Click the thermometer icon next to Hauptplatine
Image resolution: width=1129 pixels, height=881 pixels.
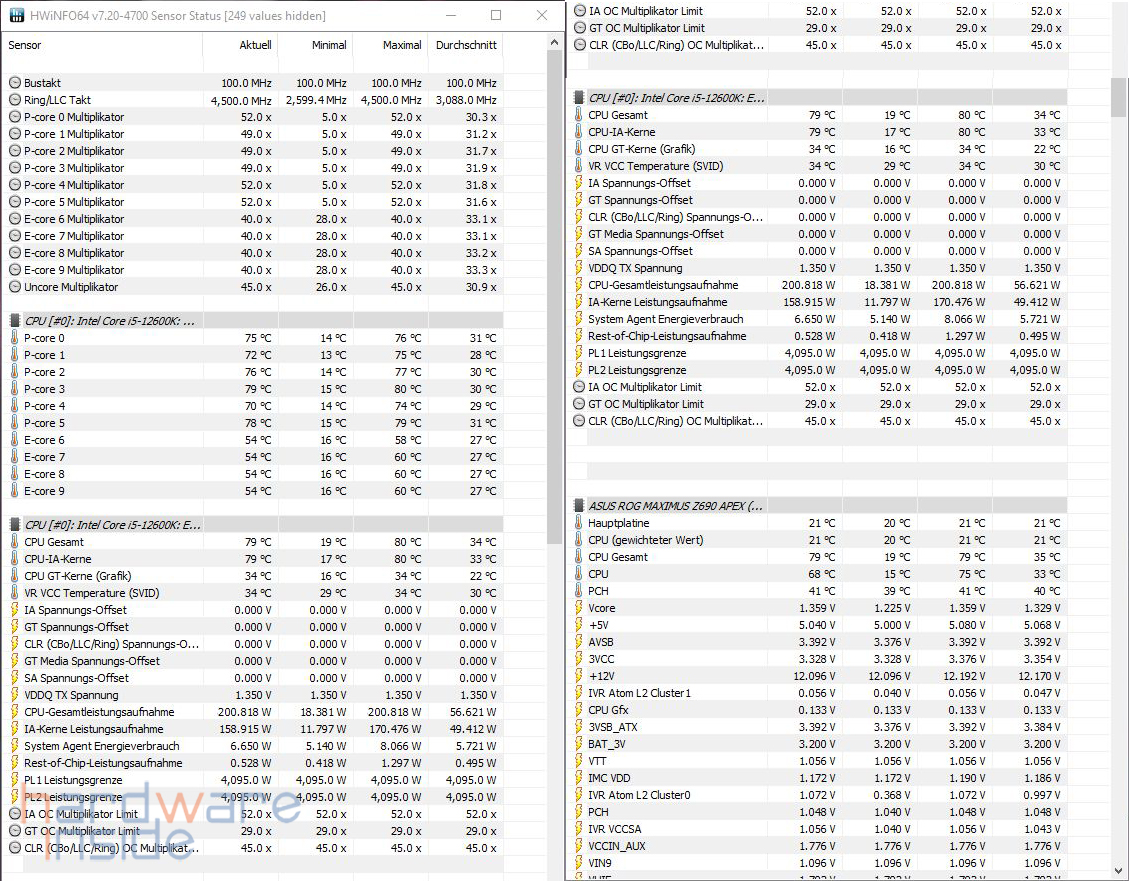[x=579, y=523]
